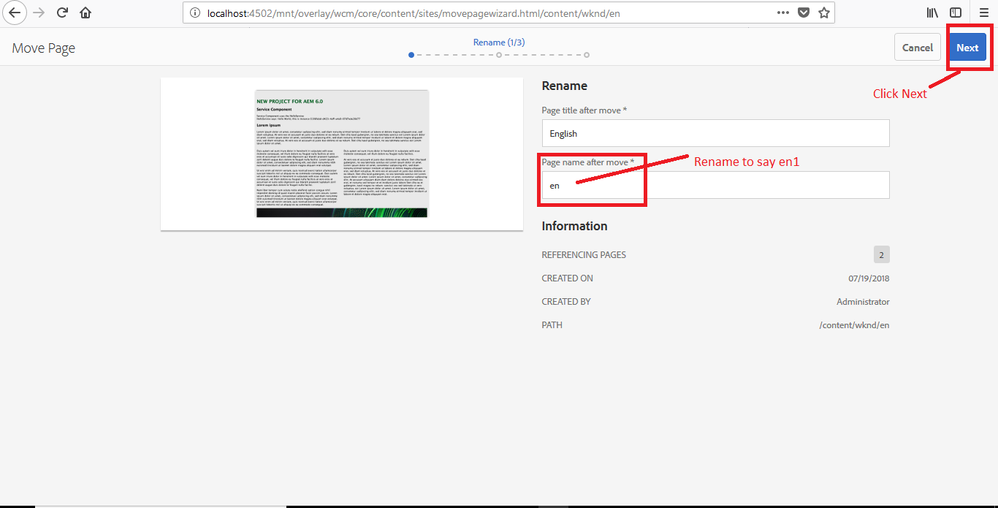Open site information icon in address bar
The height and width of the screenshot is (508, 998).
(195, 13)
